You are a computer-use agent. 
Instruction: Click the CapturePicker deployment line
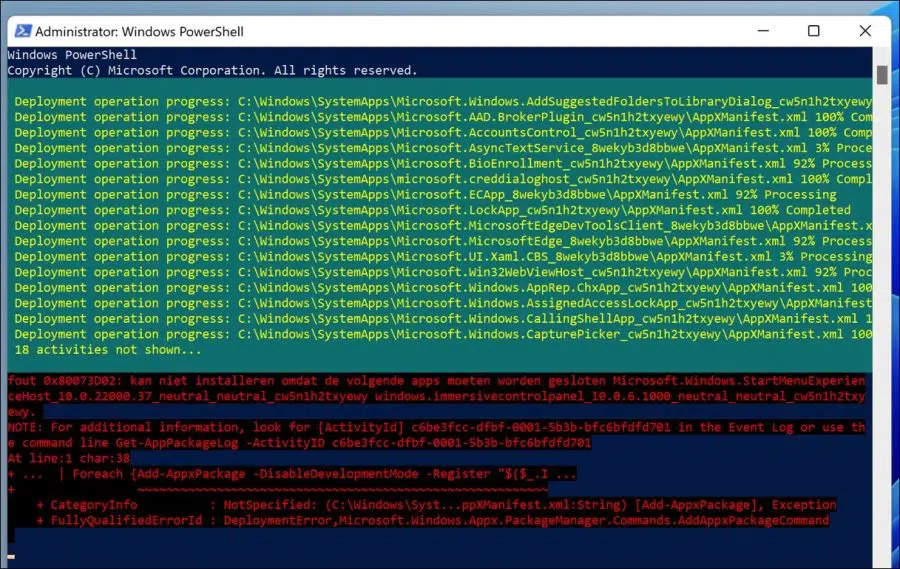click(443, 334)
